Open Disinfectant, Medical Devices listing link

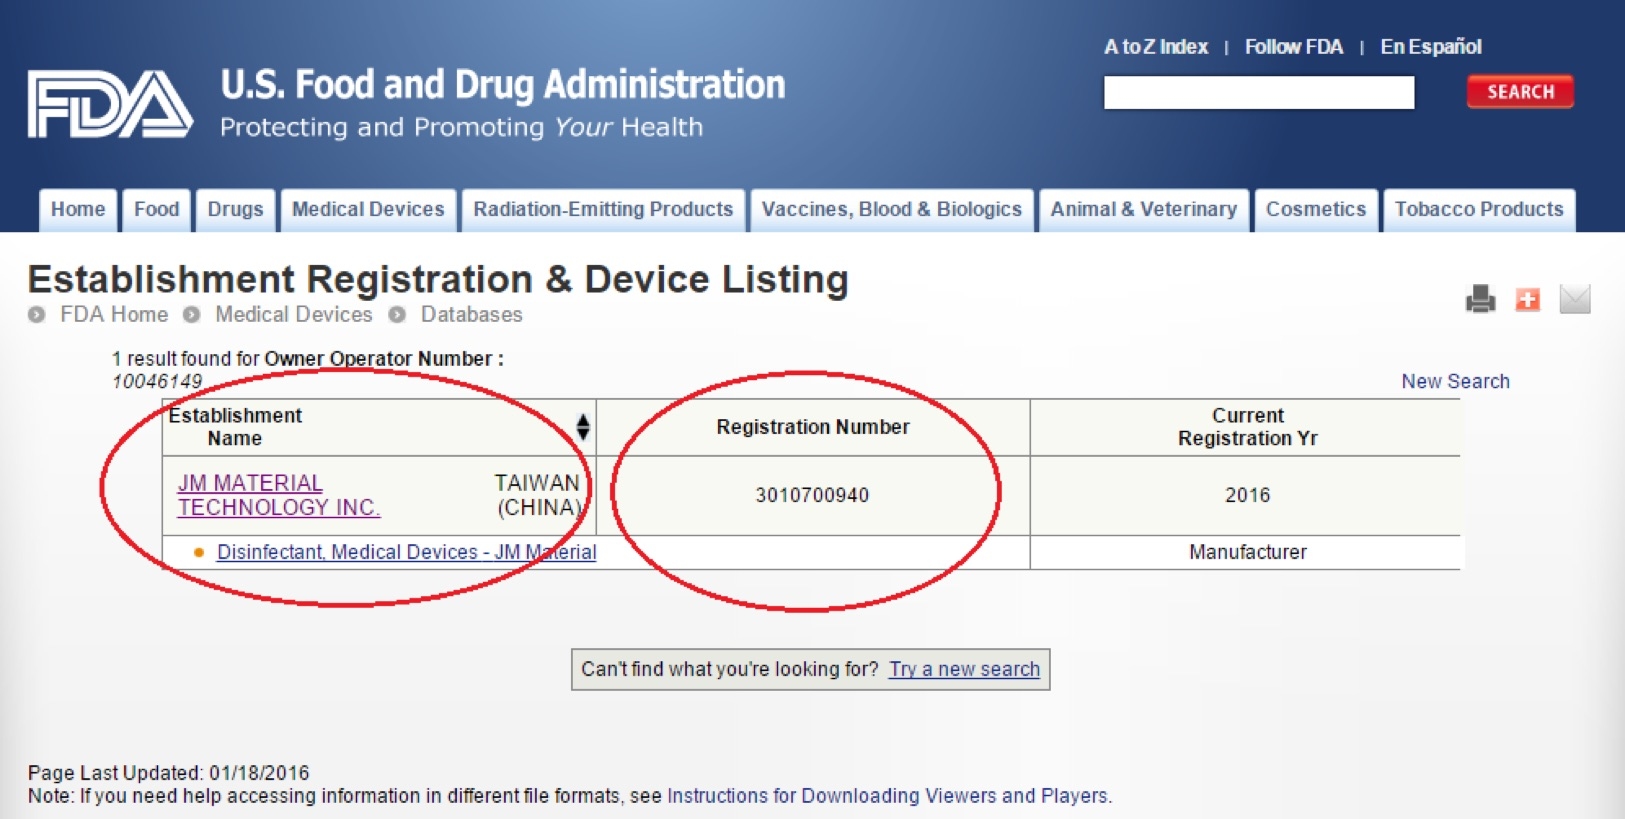point(406,552)
